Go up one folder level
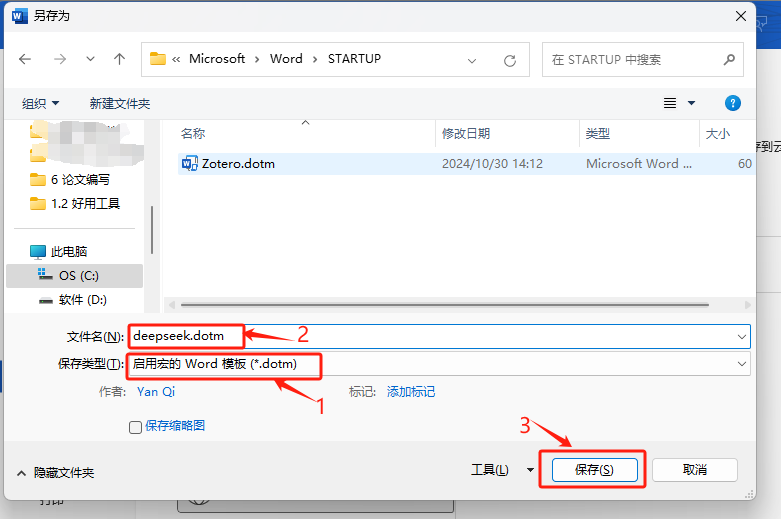The width and height of the screenshot is (781, 519). (119, 59)
